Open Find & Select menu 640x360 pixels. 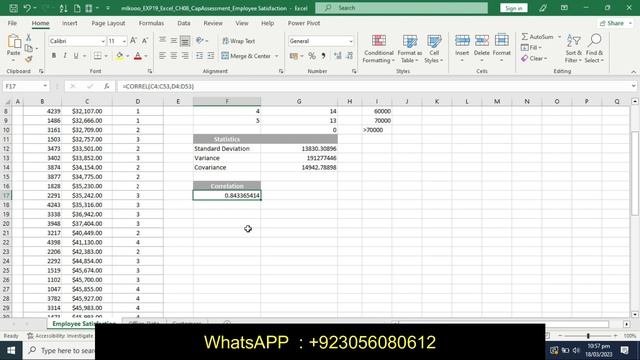click(x=594, y=49)
